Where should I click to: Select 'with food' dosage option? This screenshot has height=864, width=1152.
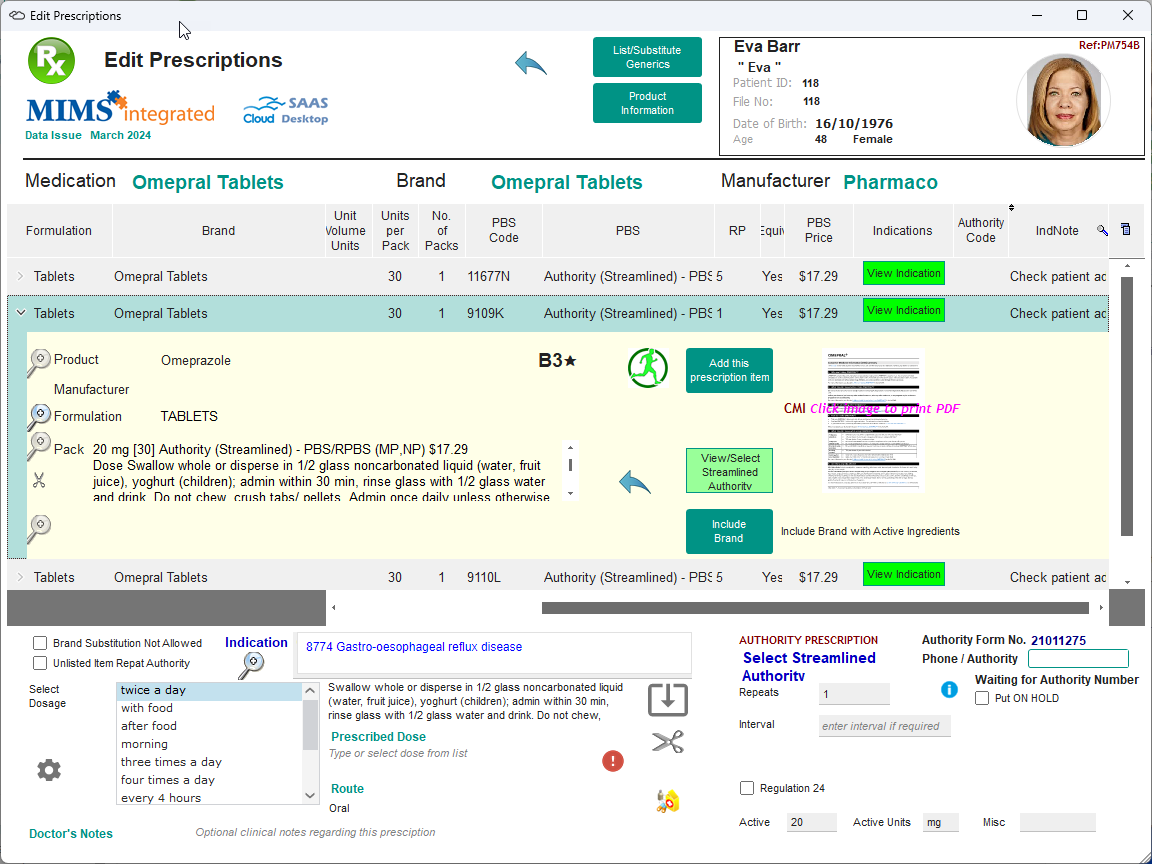209,708
